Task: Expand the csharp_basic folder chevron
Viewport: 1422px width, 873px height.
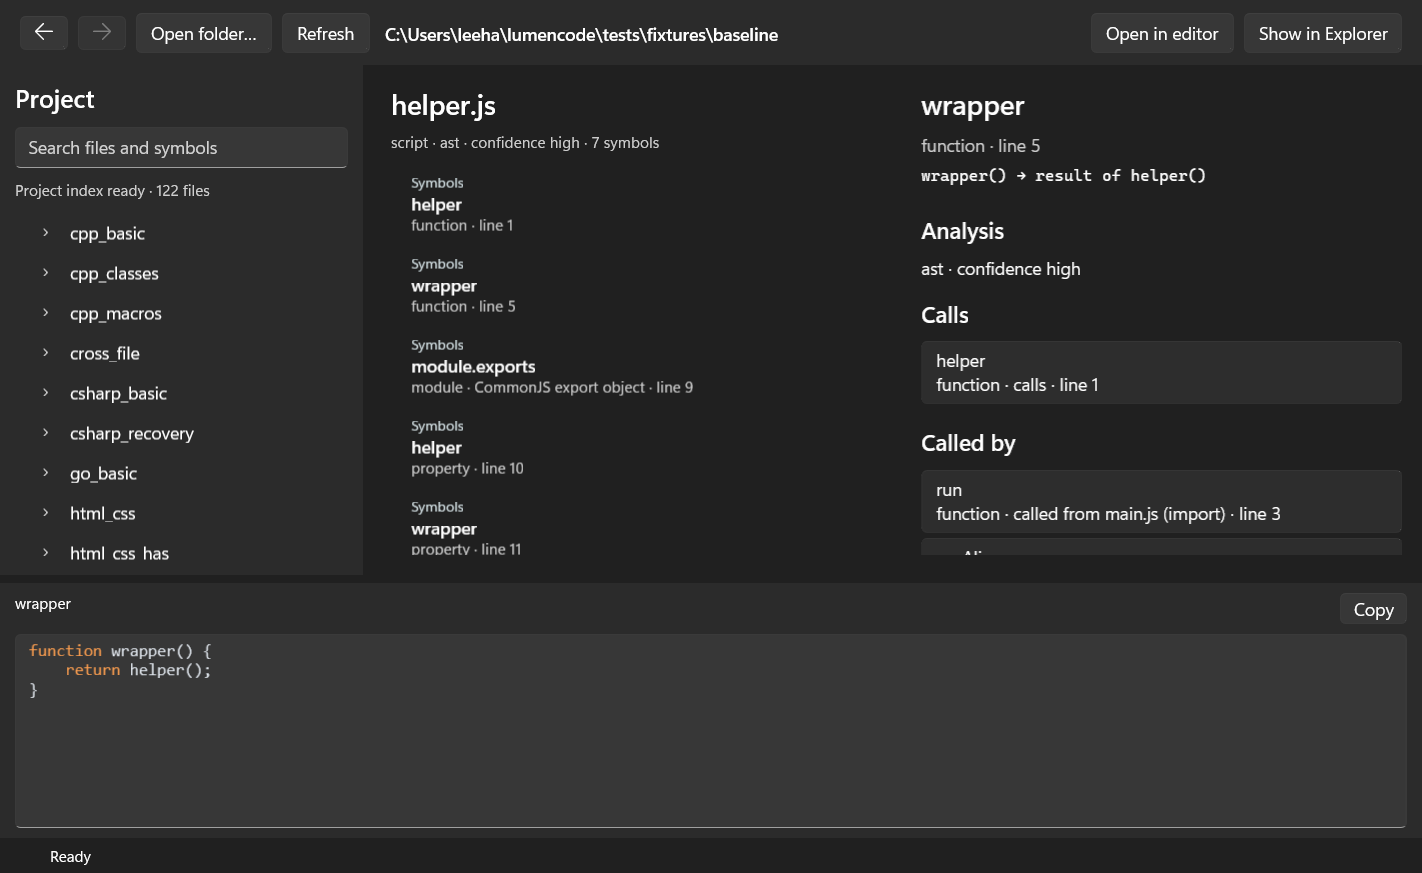Action: pyautogui.click(x=45, y=393)
